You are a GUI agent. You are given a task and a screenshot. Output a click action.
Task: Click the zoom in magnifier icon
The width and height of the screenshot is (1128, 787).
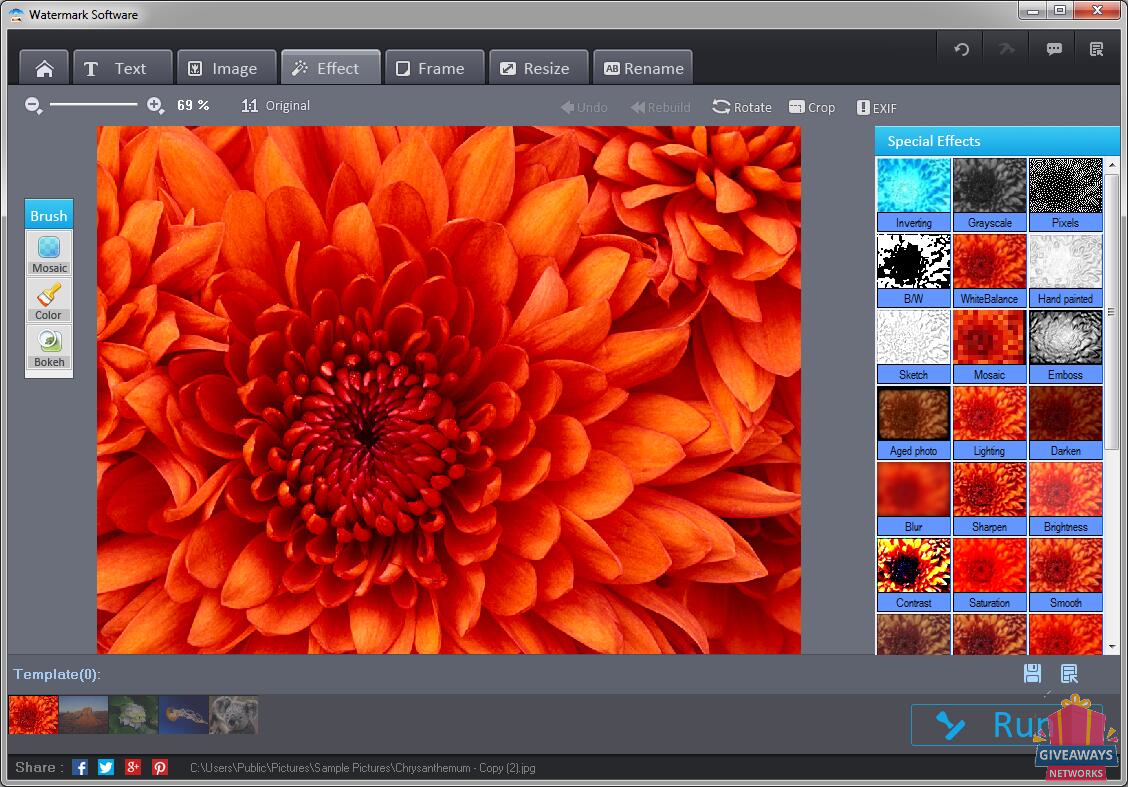point(155,106)
